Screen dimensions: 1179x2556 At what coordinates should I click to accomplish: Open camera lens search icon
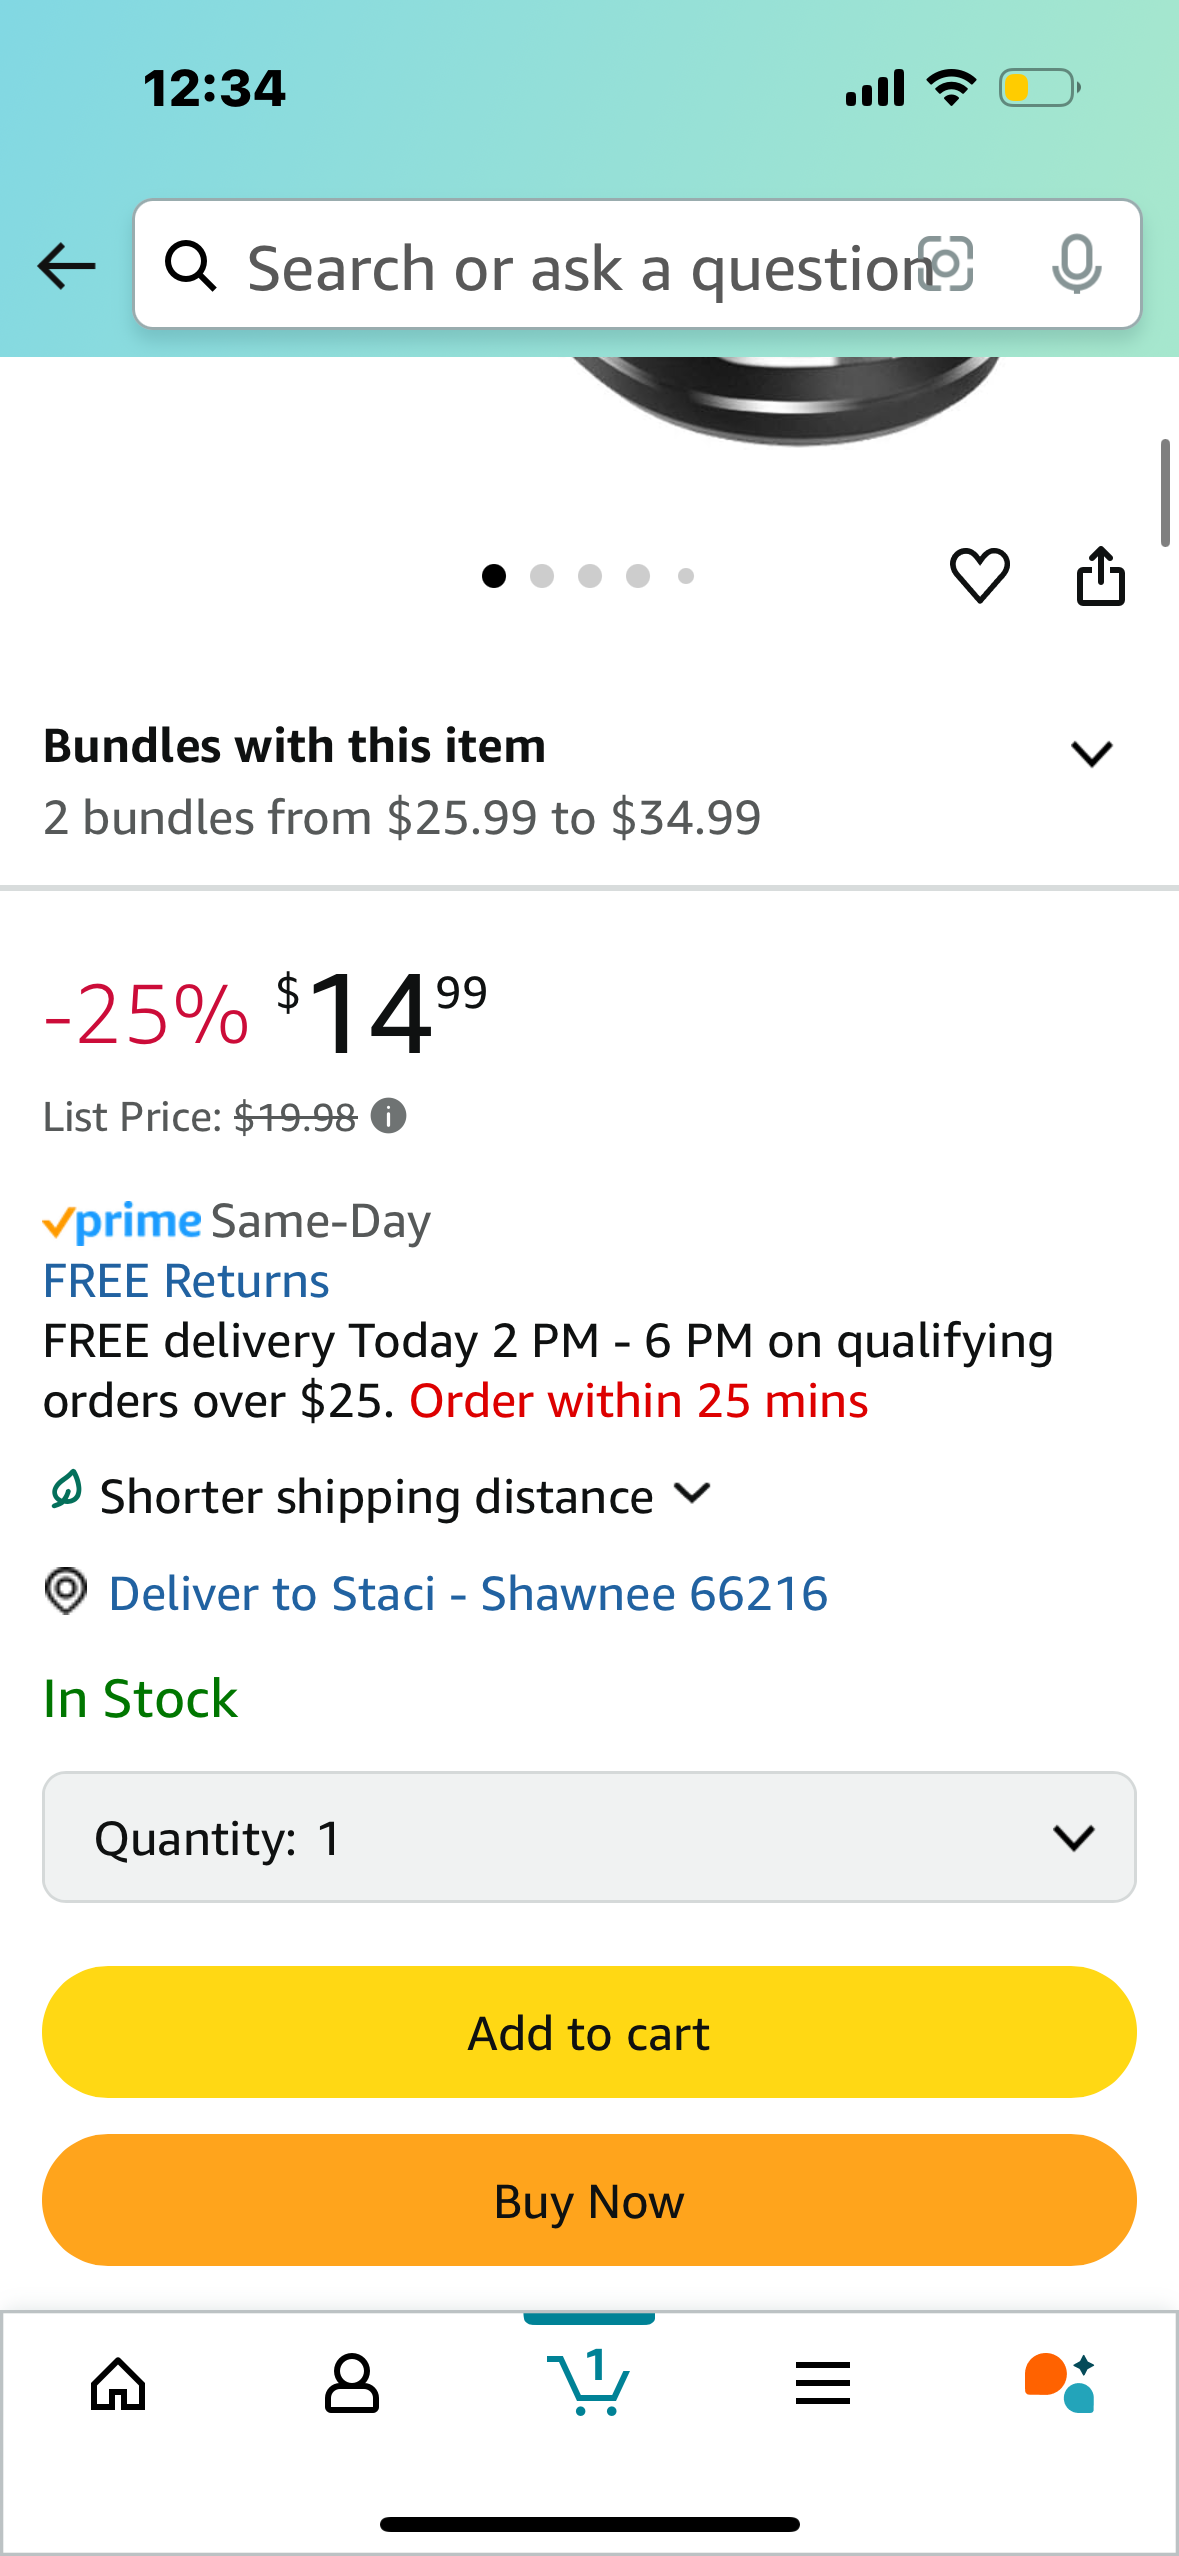coord(945,265)
